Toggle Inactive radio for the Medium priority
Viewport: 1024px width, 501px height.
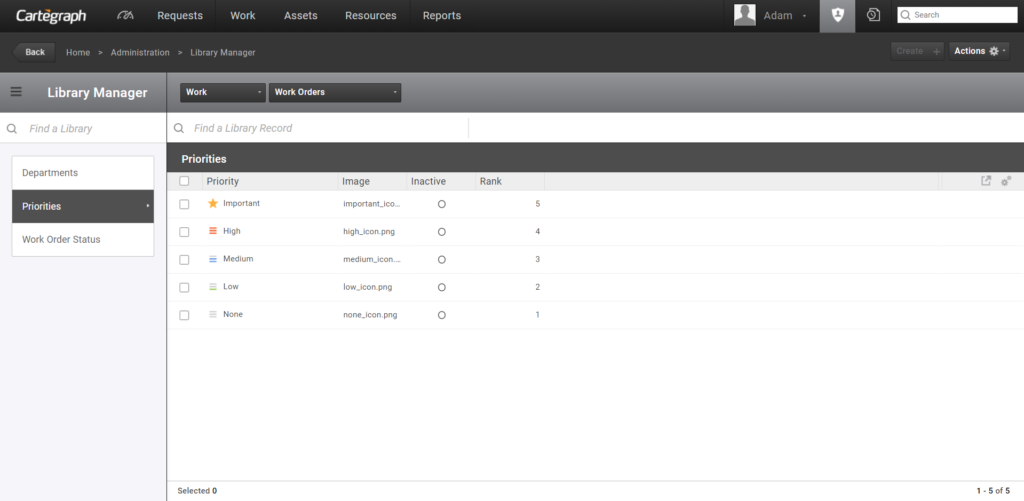442,259
